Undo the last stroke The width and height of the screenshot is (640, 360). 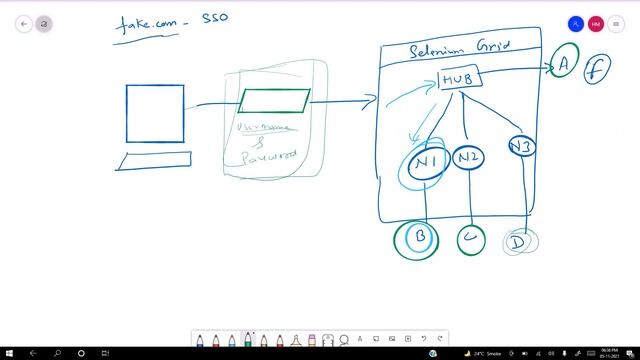point(424,339)
